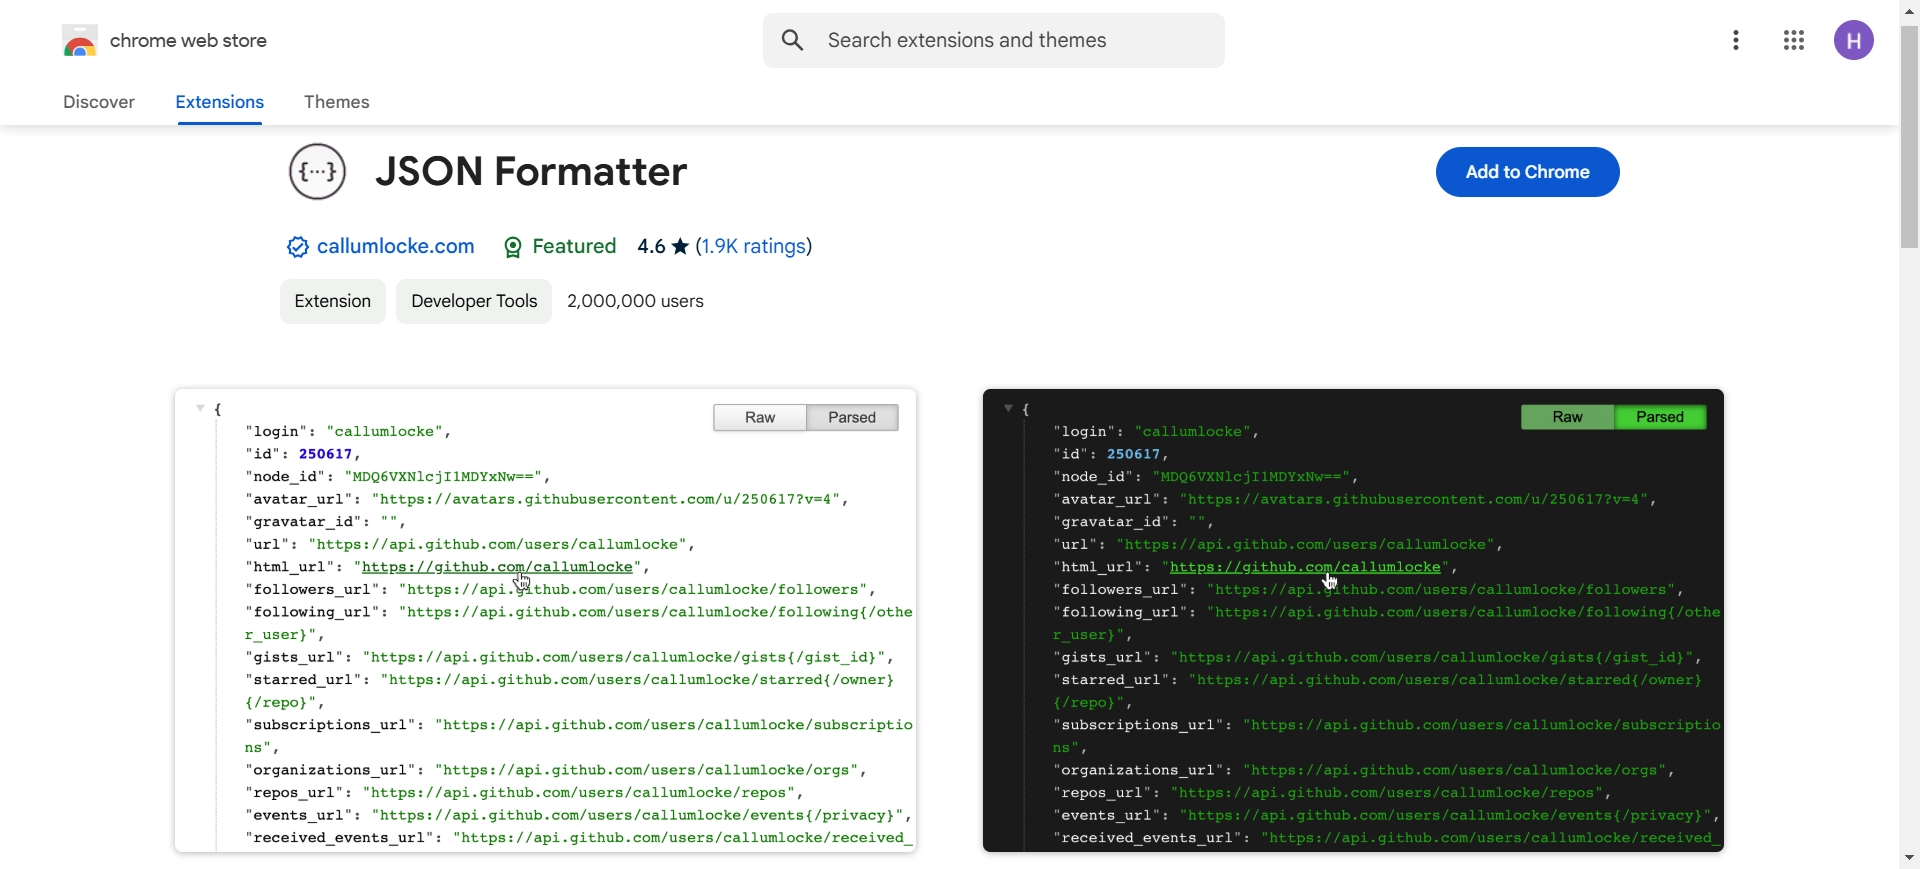1920x869 pixels.
Task: Click the Featured label text
Action: (575, 247)
